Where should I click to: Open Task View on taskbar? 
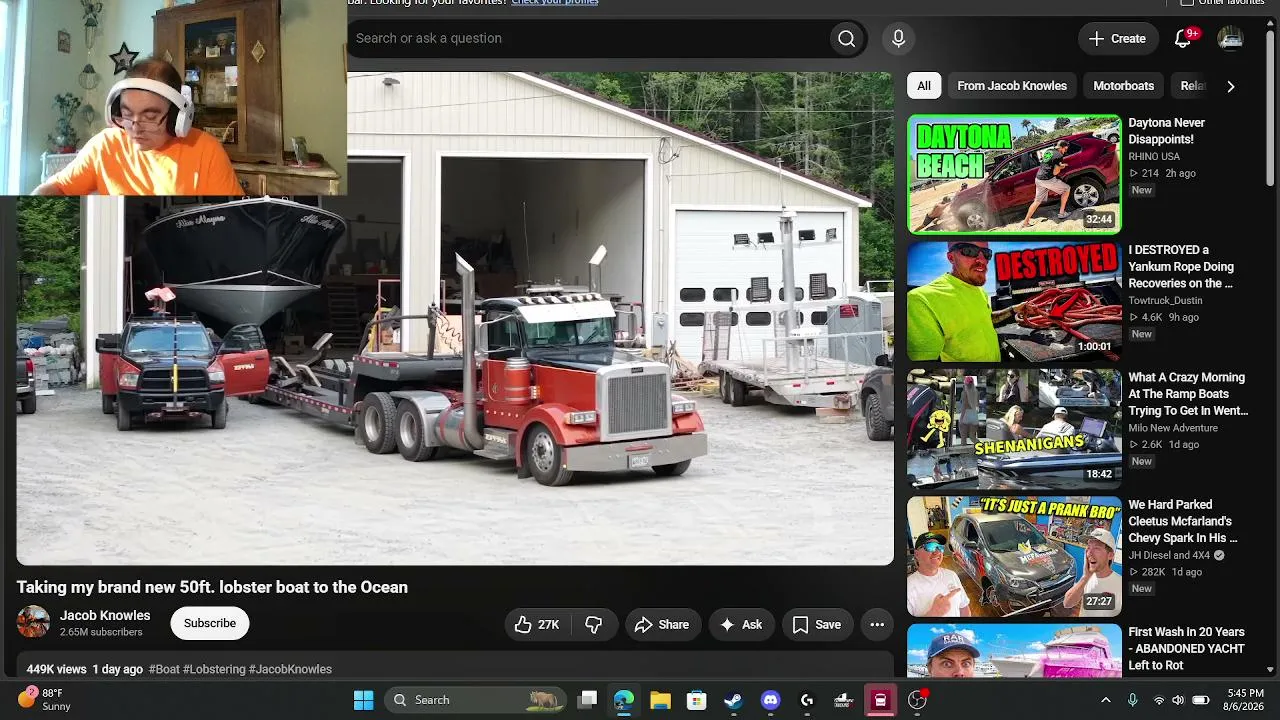[x=587, y=700]
